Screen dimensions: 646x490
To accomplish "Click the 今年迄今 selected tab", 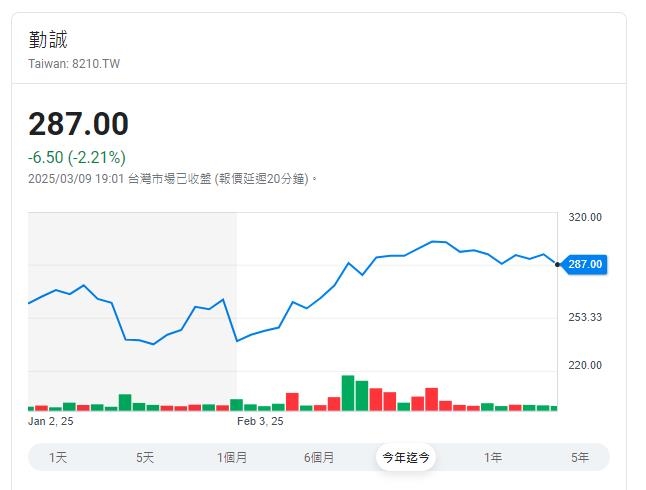I will [406, 457].
